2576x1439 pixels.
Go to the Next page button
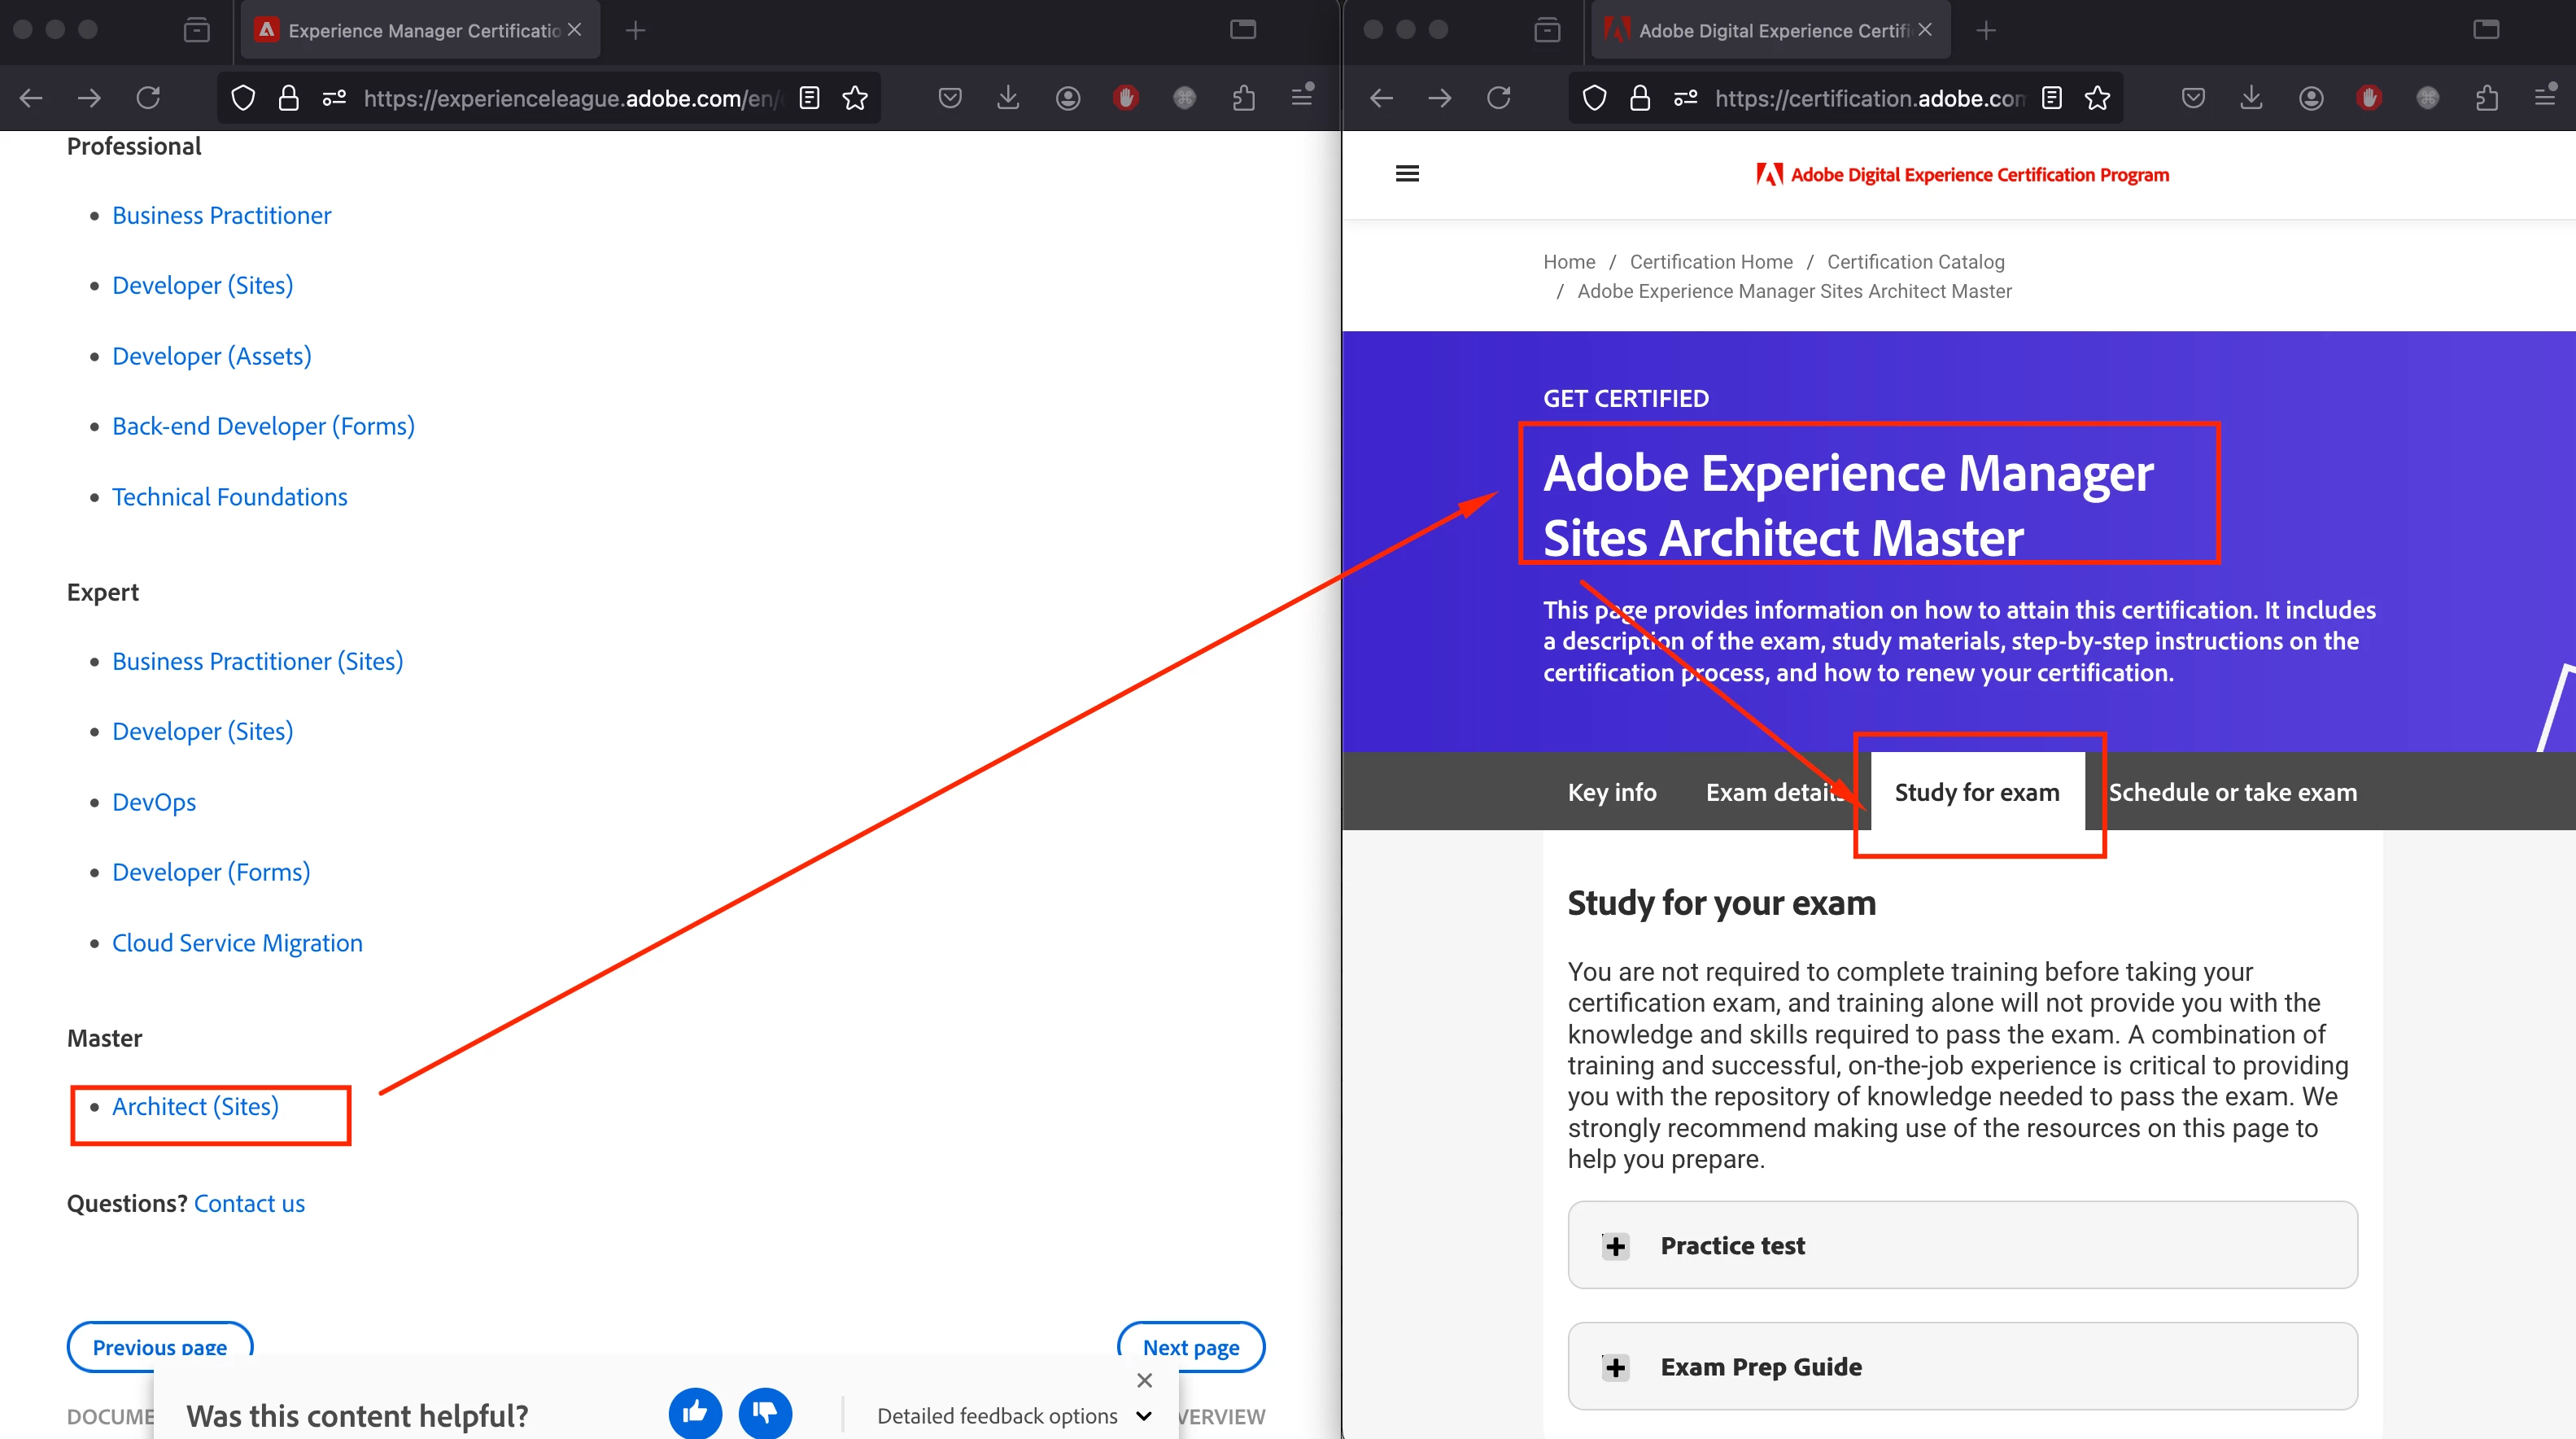(1190, 1347)
